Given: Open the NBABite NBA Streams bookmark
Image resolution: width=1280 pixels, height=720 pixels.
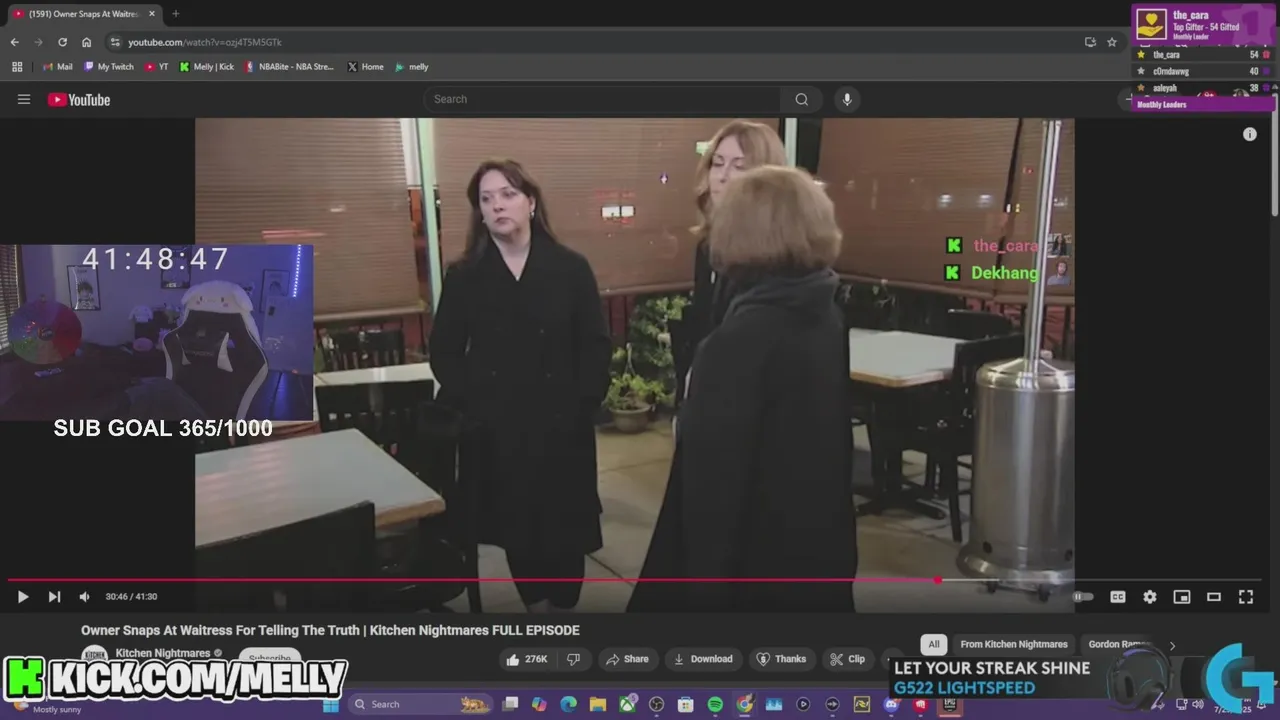Looking at the screenshot, I should [x=290, y=67].
